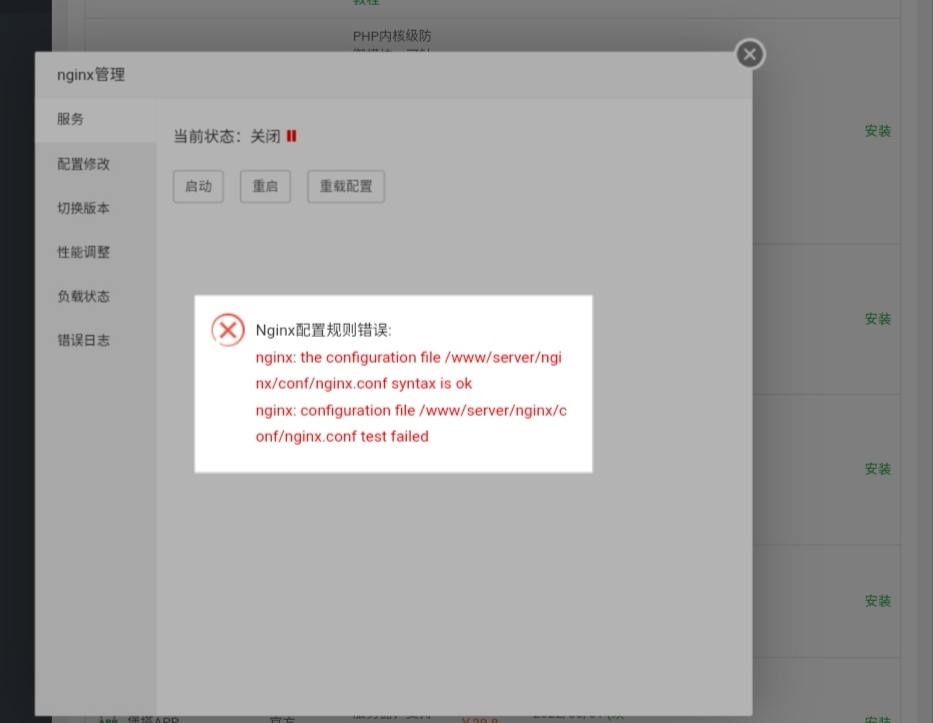The width and height of the screenshot is (933, 723).
Task: Click the 启动 button
Action: [x=198, y=186]
